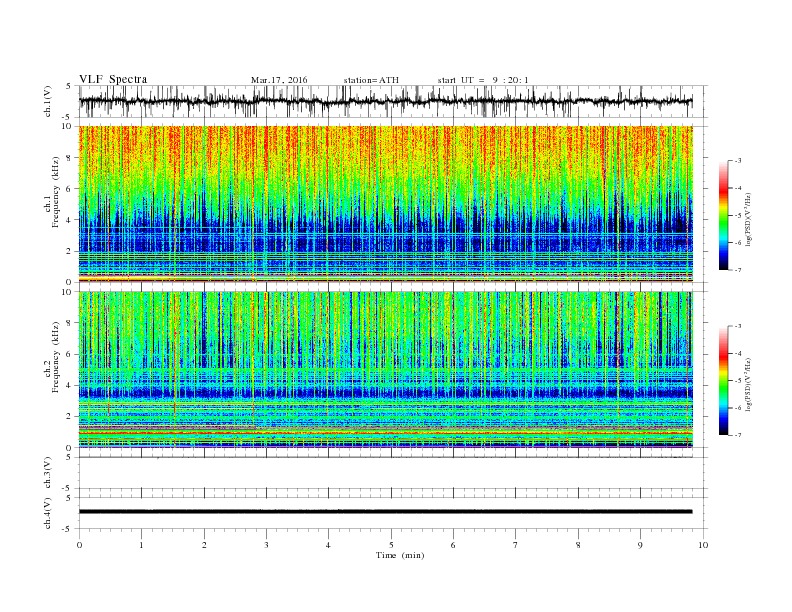
Task: Click the time axis tick label "9"
Action: pos(640,545)
